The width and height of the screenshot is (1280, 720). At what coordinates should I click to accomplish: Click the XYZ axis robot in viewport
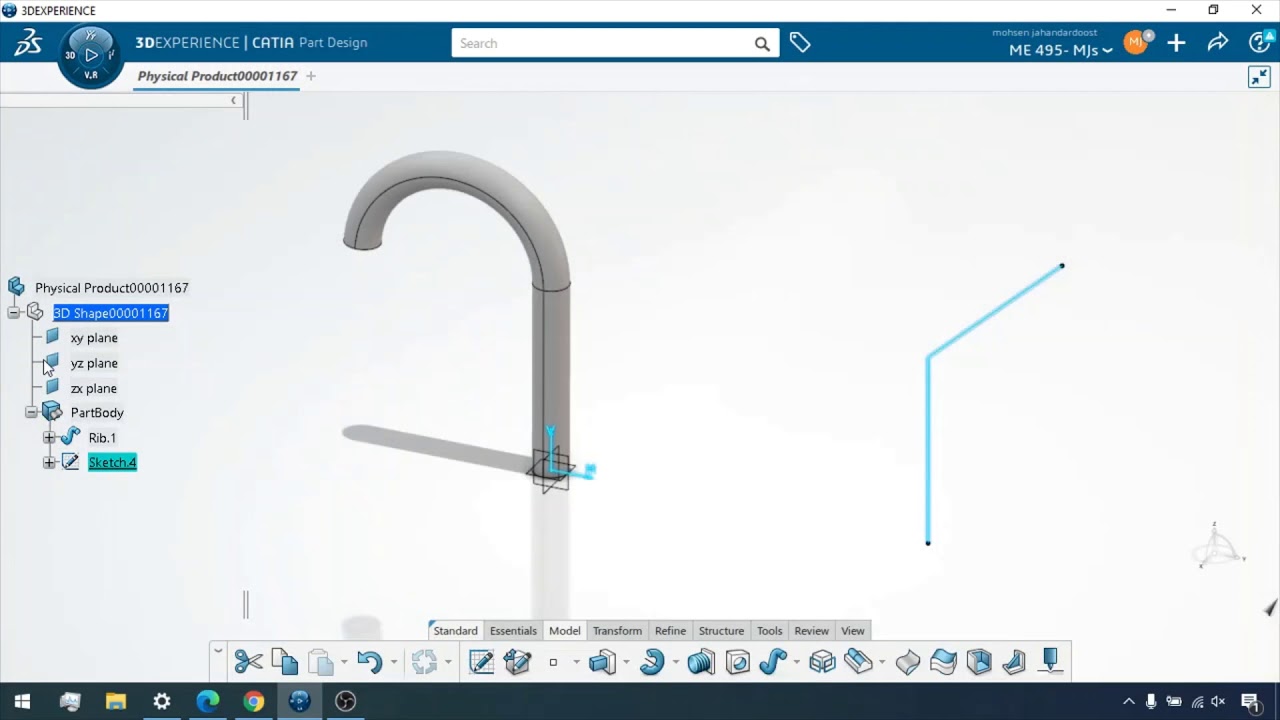click(x=1218, y=546)
